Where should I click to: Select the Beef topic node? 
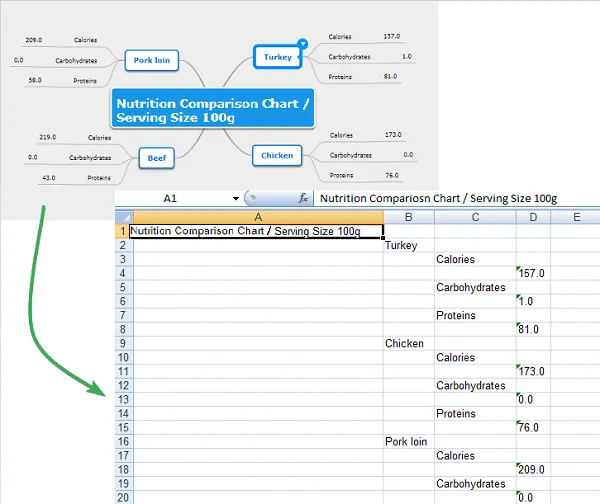click(154, 157)
